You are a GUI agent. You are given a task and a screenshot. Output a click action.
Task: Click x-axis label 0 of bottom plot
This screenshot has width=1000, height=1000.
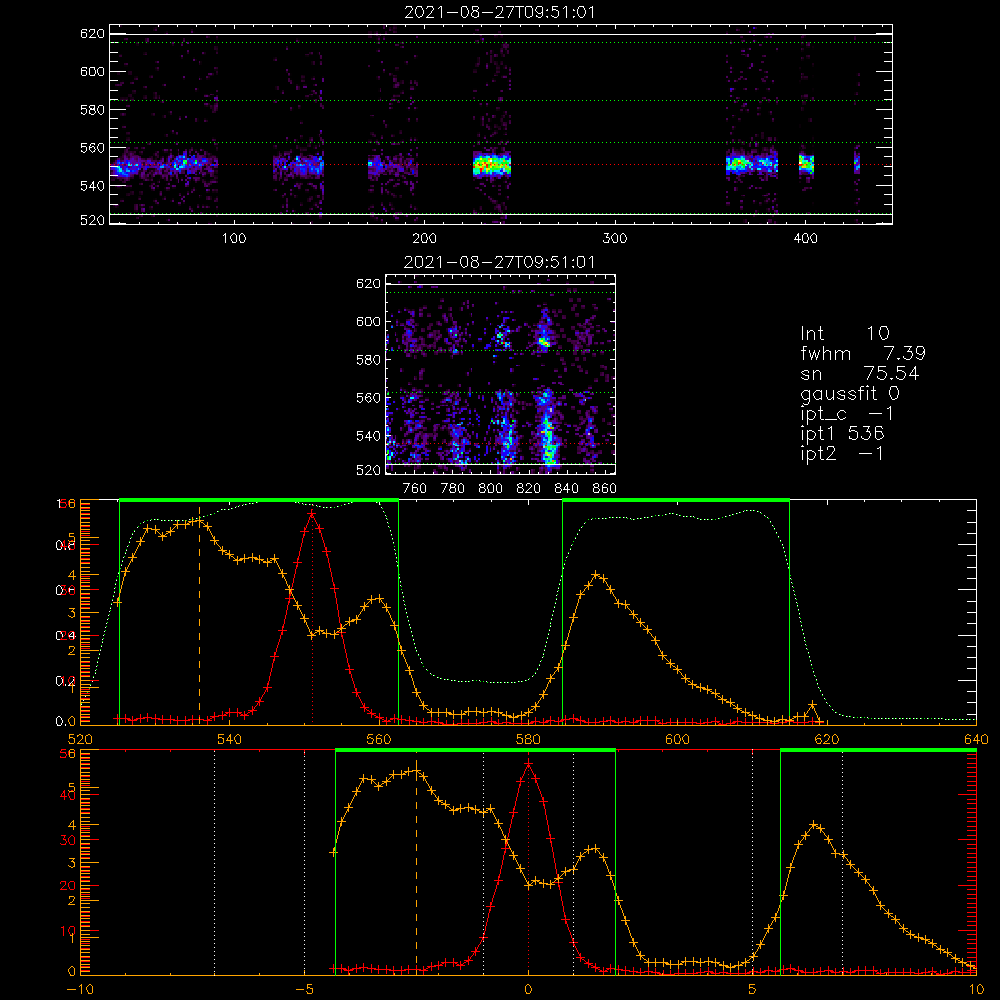(x=528, y=990)
